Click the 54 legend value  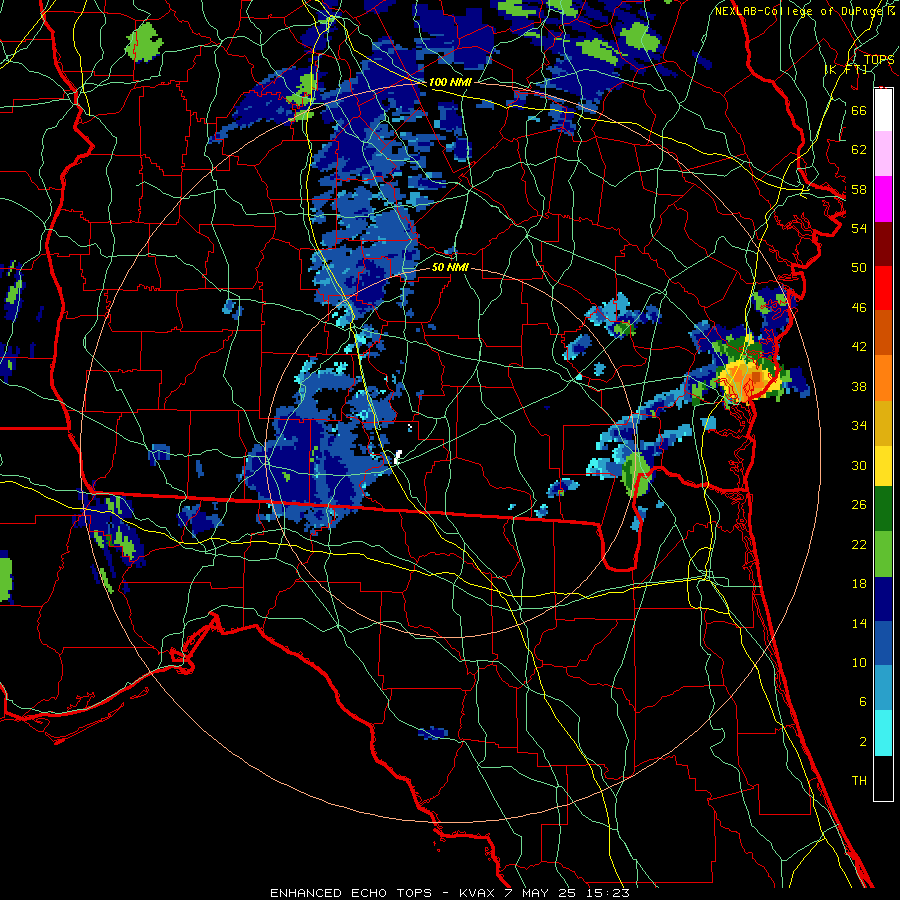[x=859, y=228]
